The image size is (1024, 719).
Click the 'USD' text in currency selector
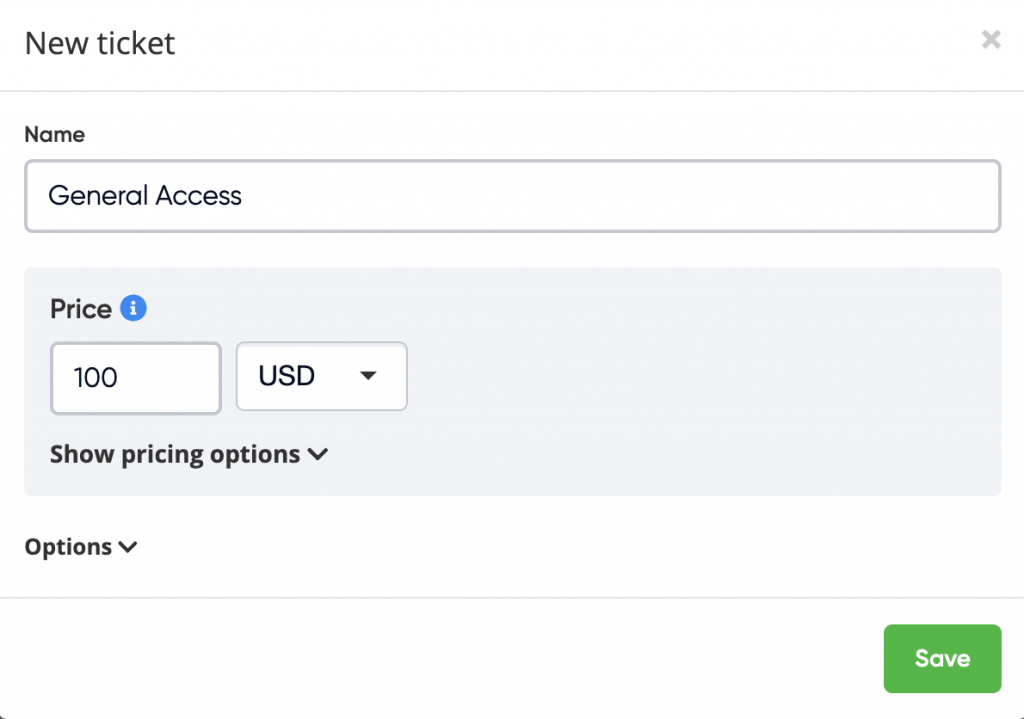[x=287, y=376]
